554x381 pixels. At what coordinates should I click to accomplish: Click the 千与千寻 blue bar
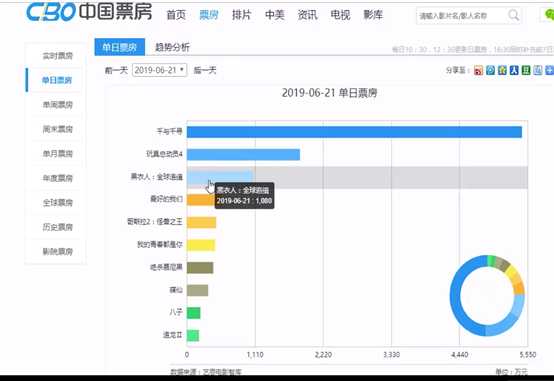[x=354, y=132]
